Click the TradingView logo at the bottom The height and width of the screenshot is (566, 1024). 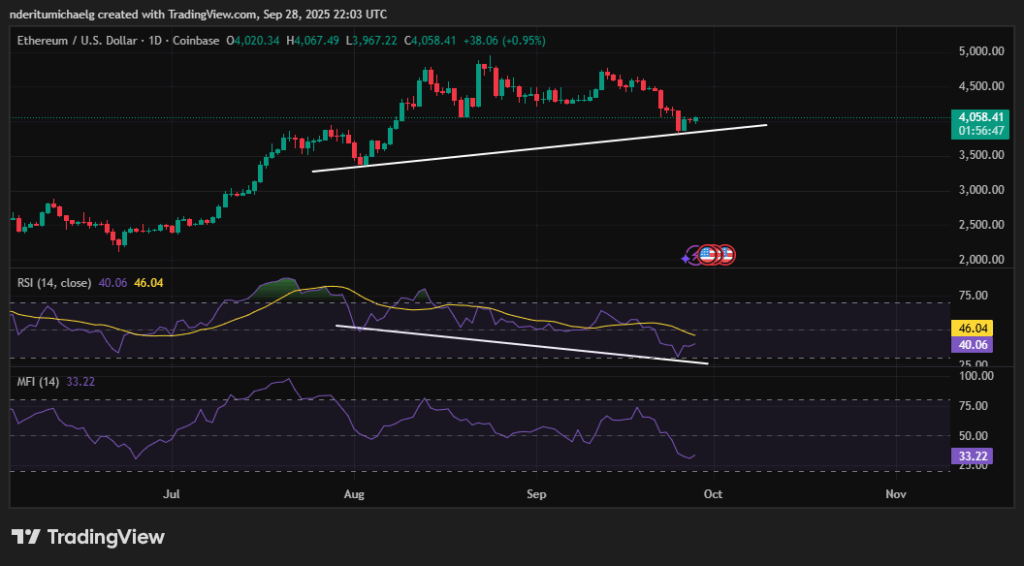click(x=88, y=537)
